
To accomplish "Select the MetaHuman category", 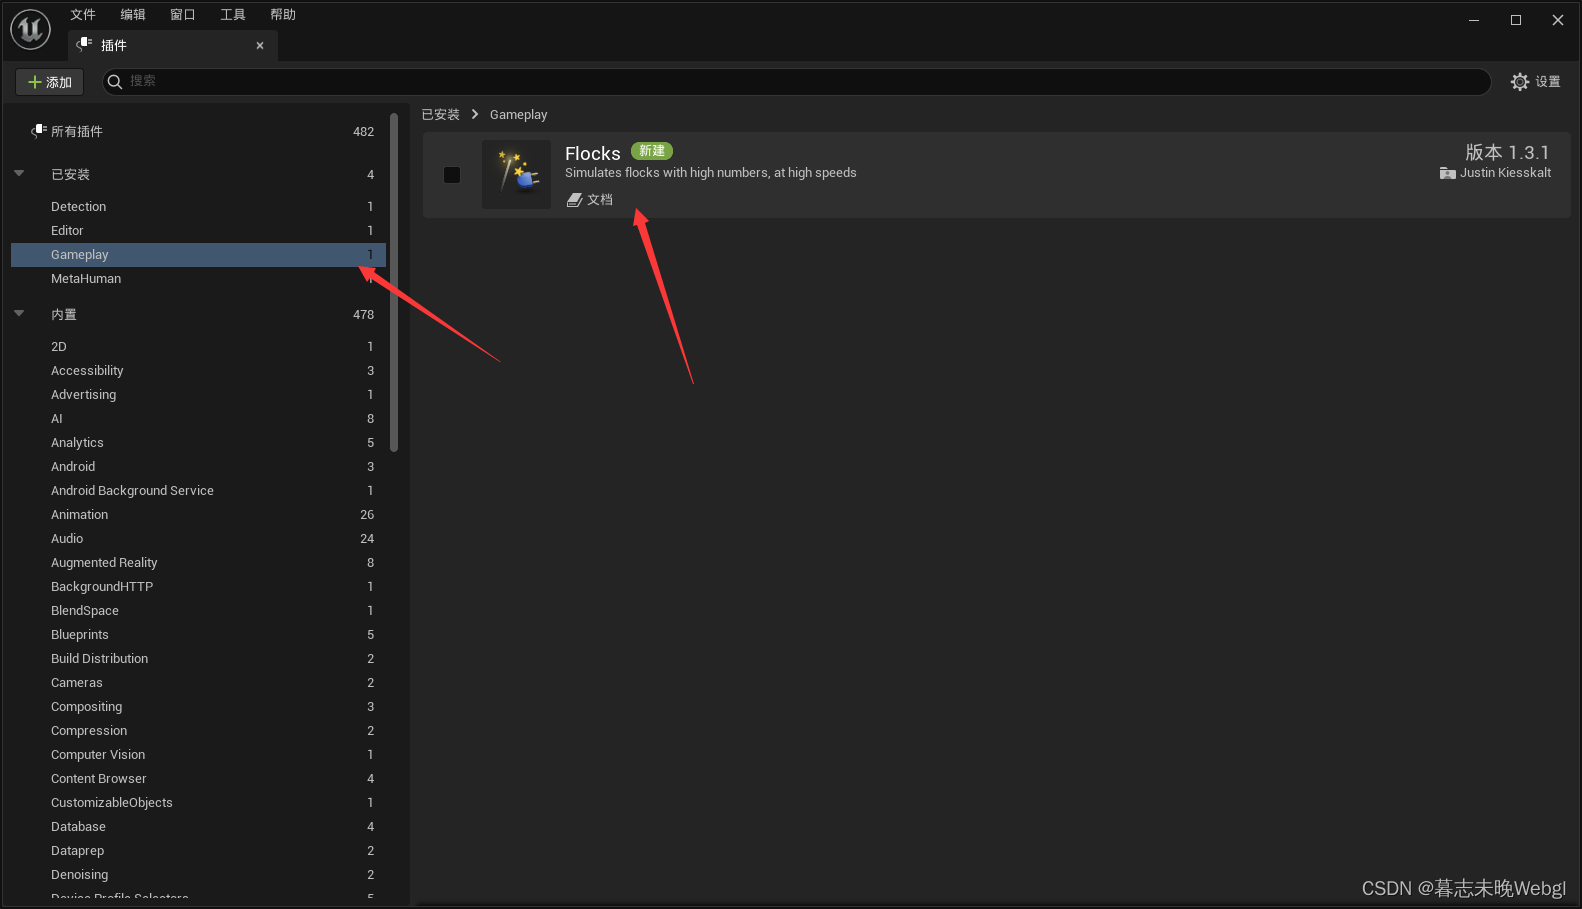I will [198, 278].
